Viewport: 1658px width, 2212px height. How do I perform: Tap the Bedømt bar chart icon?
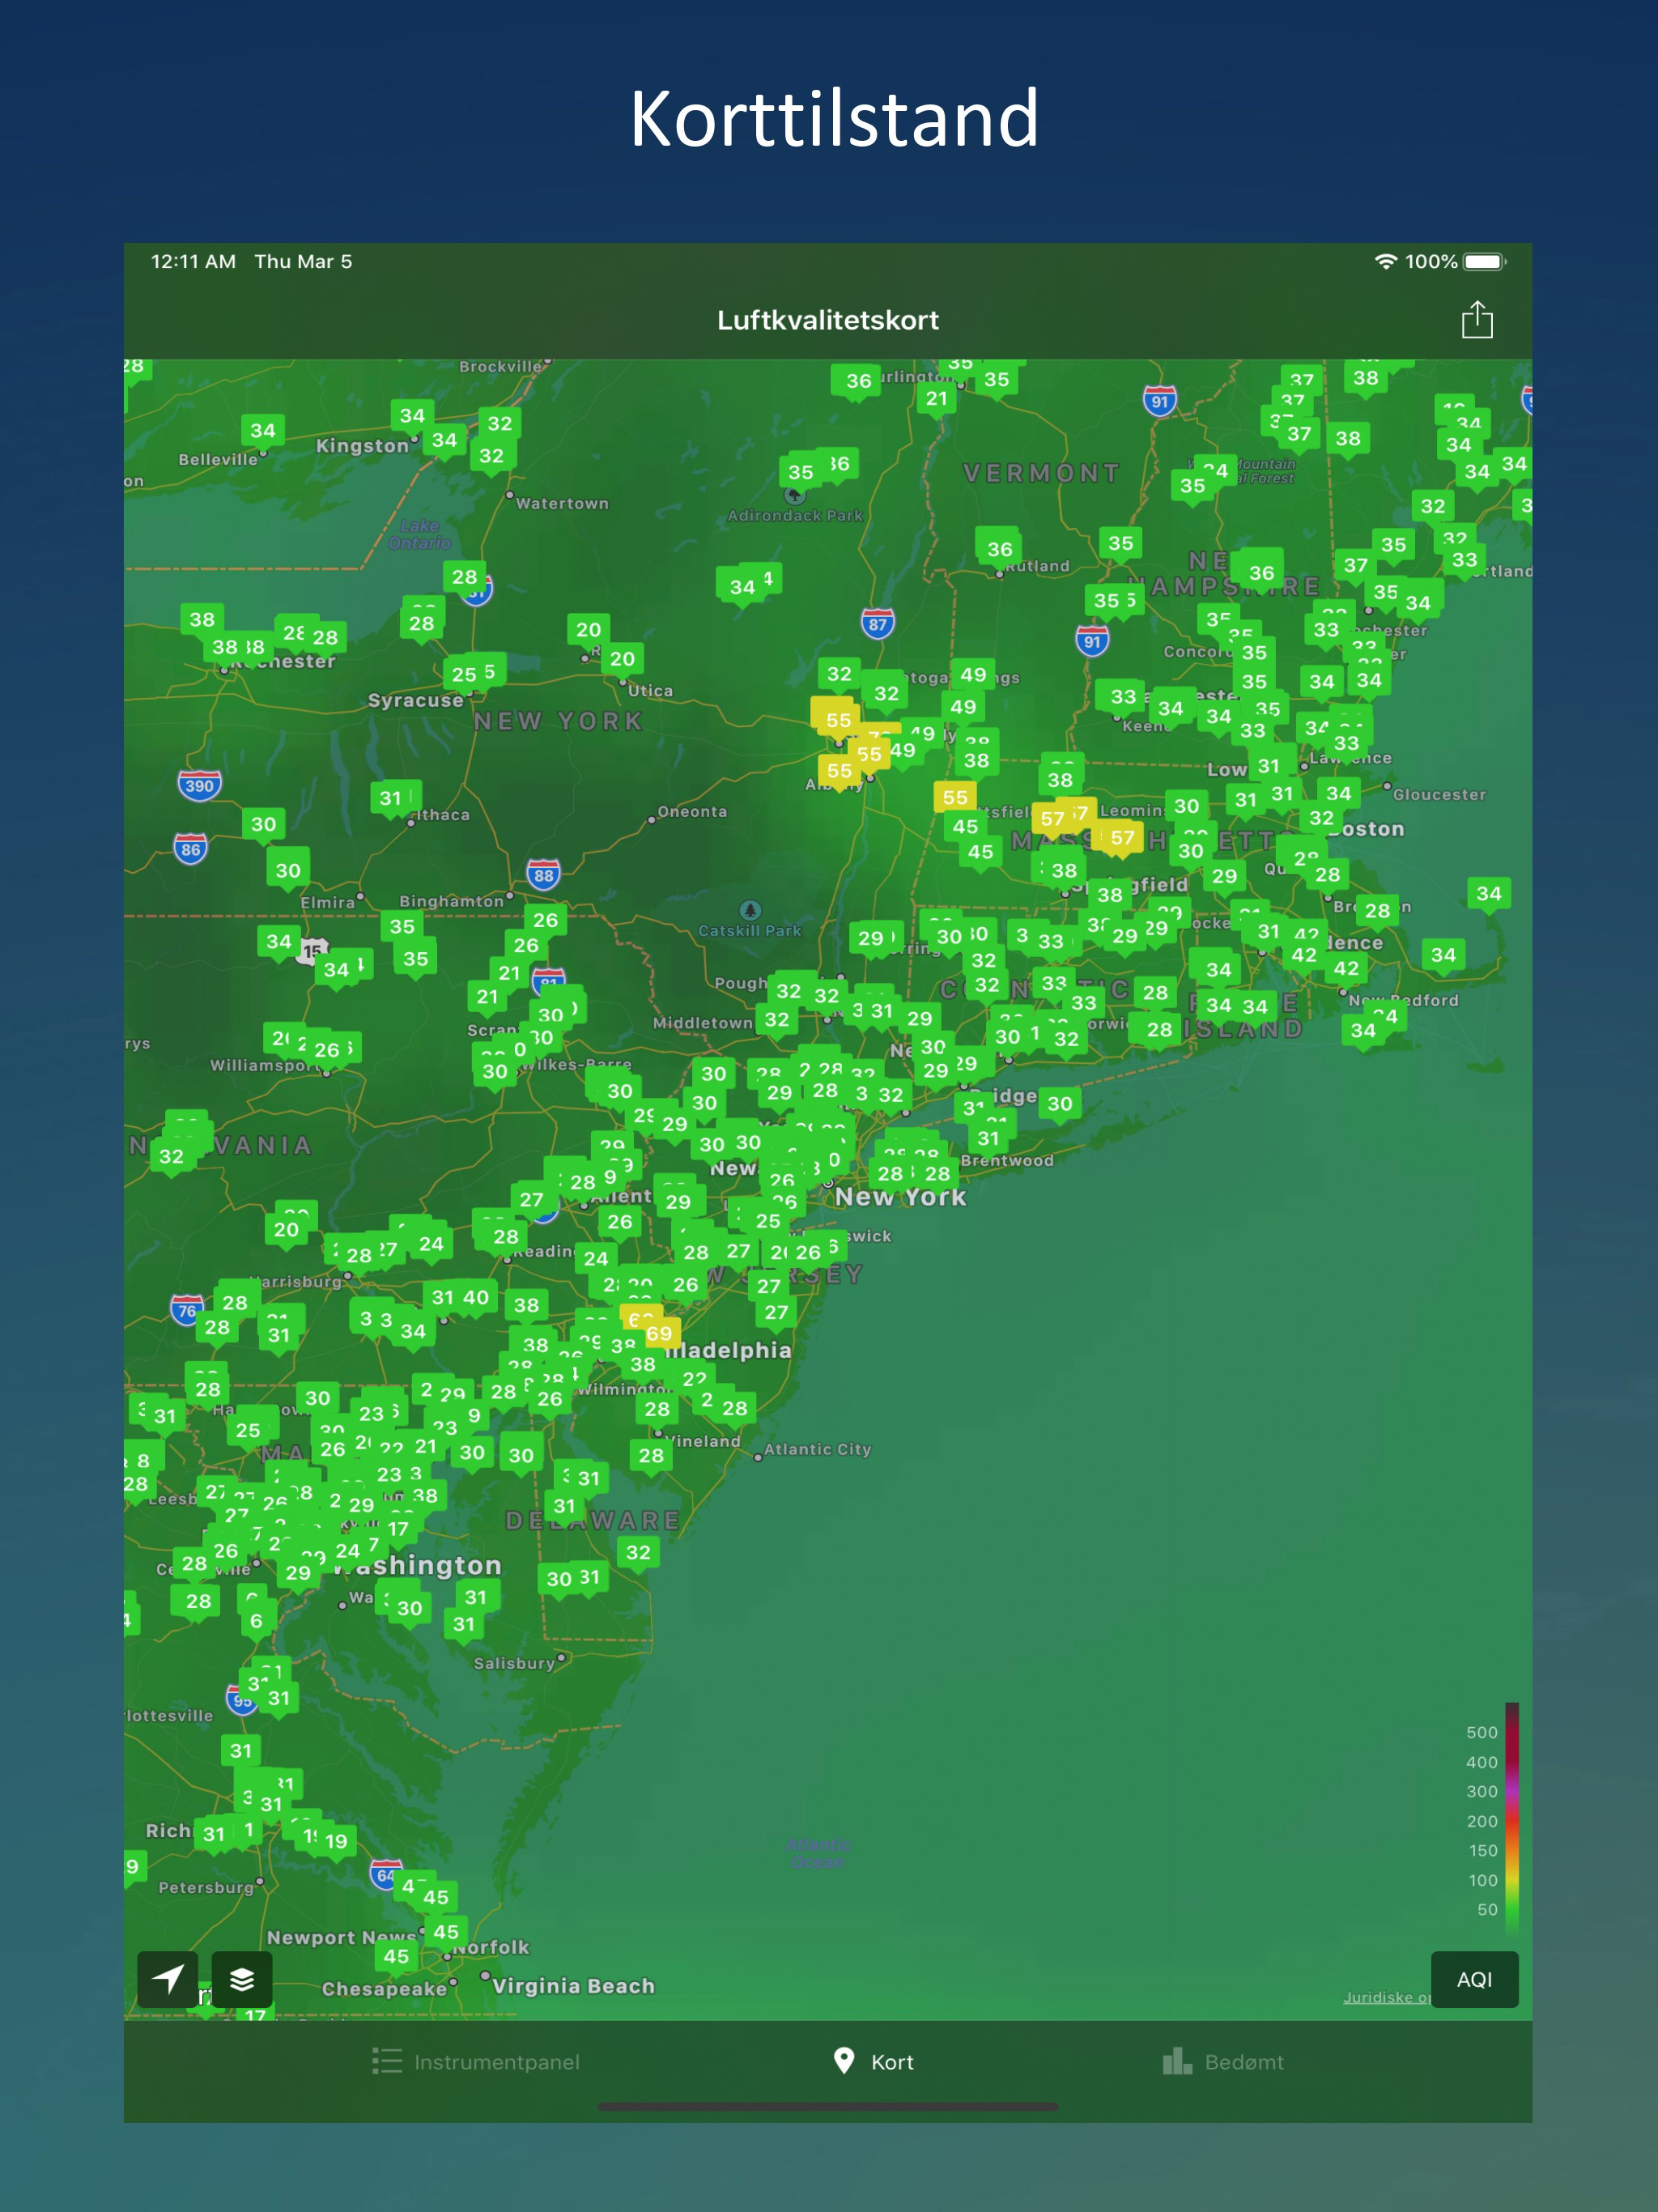1176,2061
